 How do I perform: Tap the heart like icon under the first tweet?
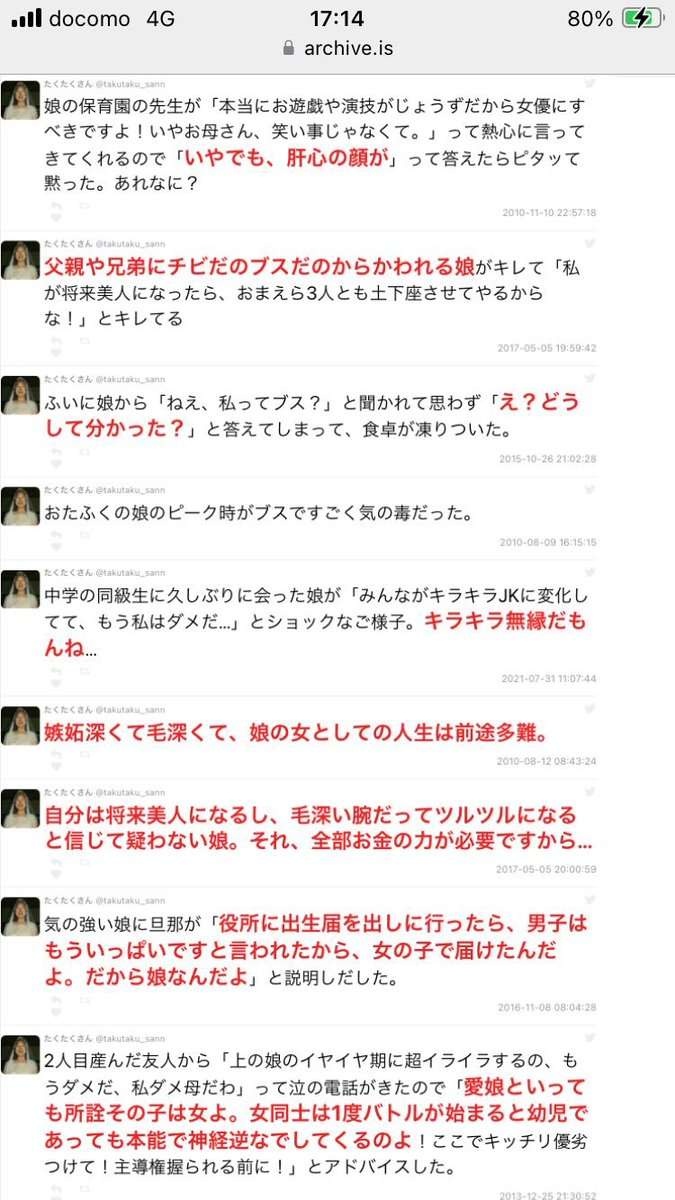point(56,217)
